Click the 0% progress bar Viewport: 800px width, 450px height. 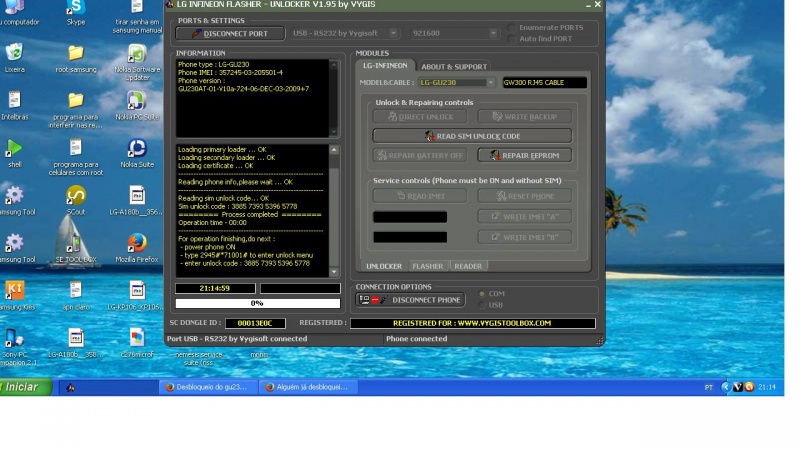(x=258, y=304)
